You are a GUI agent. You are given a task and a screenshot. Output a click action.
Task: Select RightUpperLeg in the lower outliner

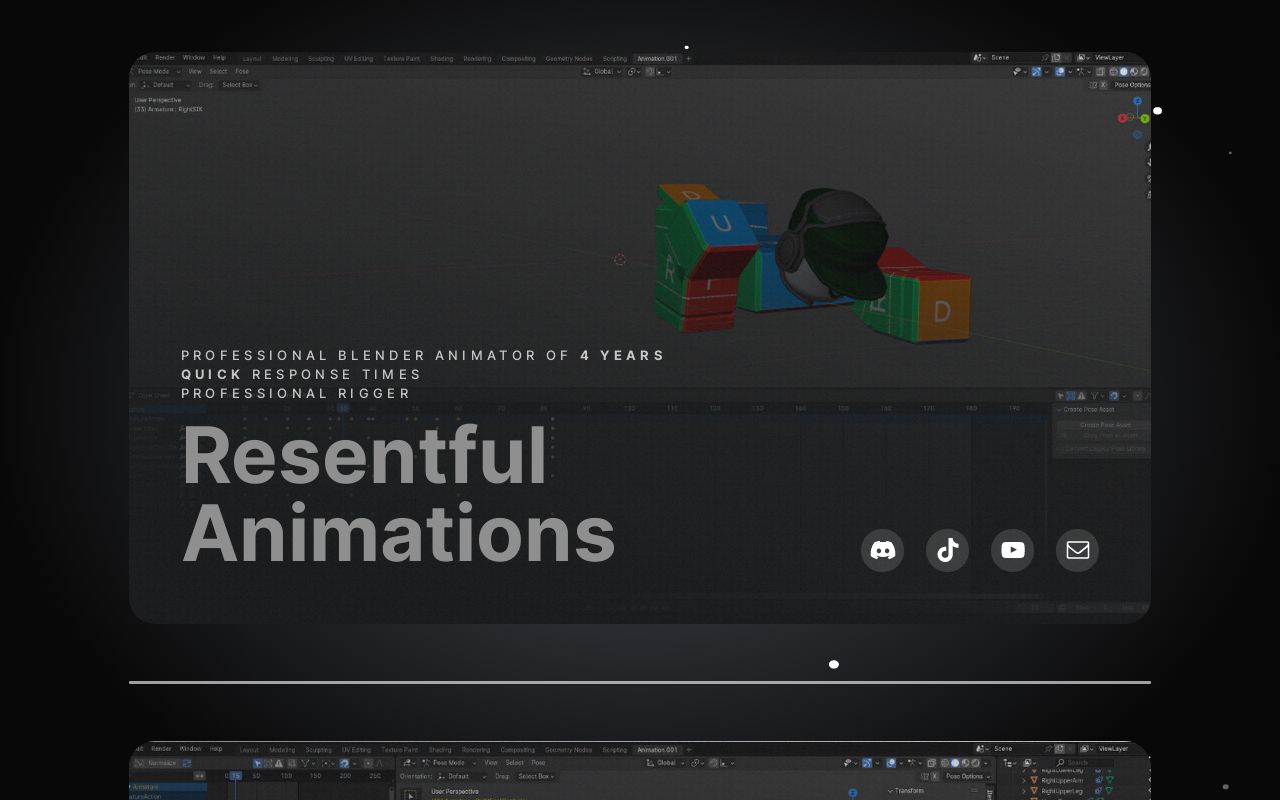(1062, 790)
